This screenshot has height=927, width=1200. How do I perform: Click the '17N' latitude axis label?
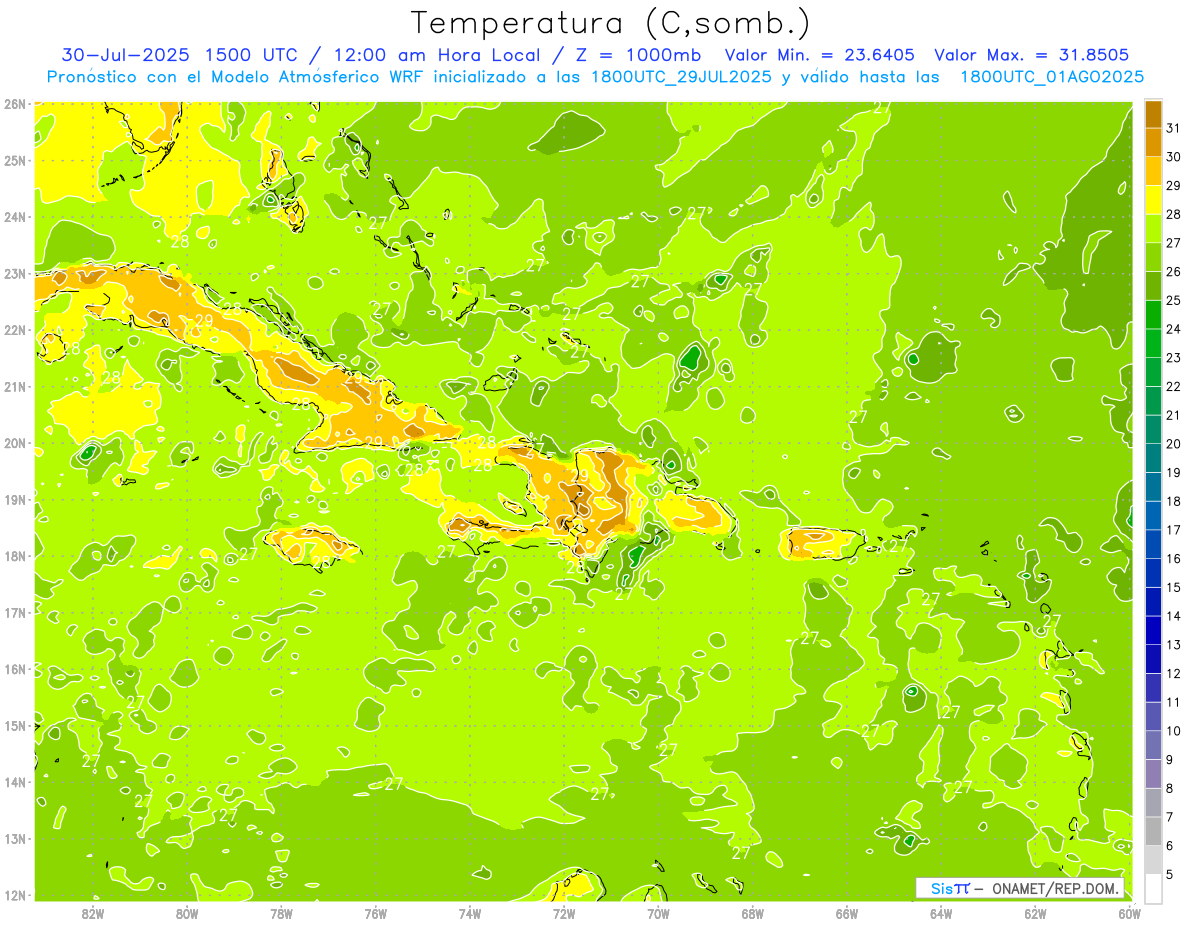pyautogui.click(x=15, y=612)
